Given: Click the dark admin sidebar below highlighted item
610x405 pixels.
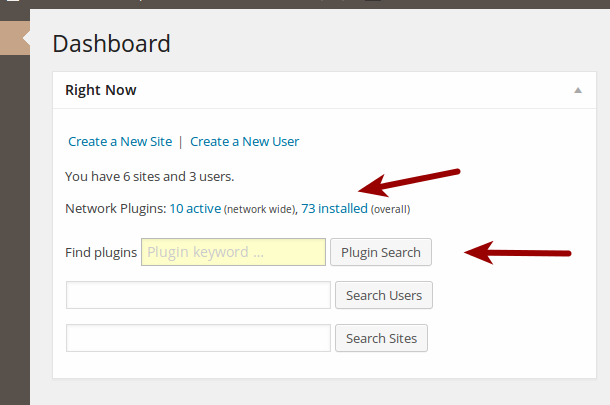Looking at the screenshot, I should (15, 230).
